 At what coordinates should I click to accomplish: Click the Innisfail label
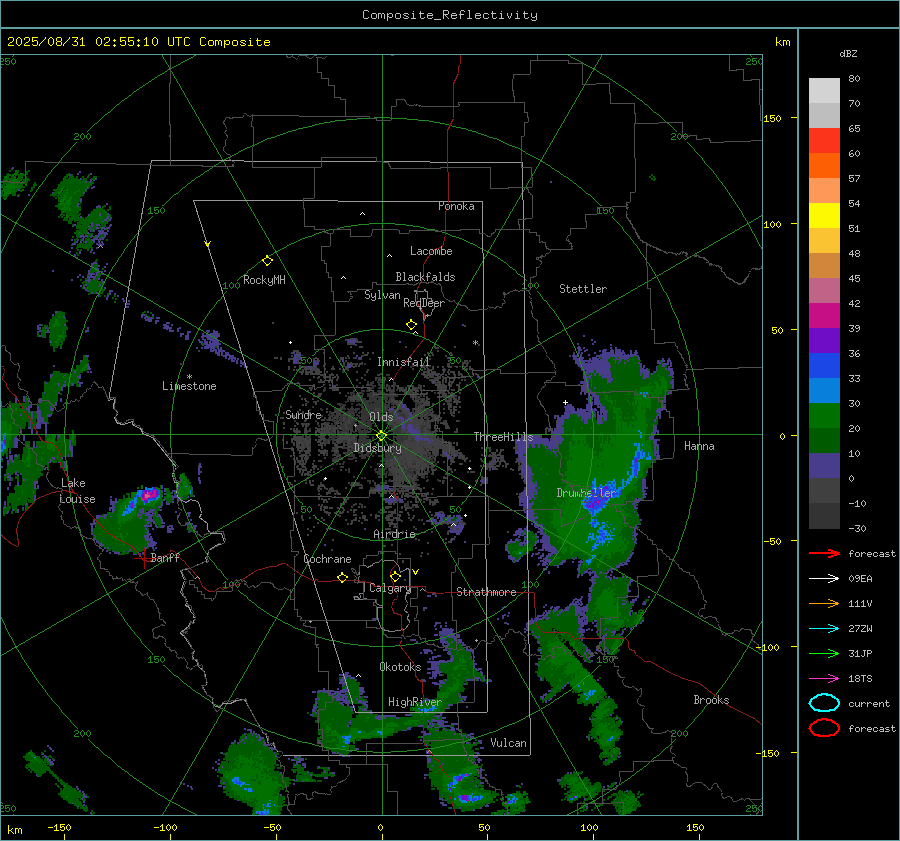click(x=403, y=362)
